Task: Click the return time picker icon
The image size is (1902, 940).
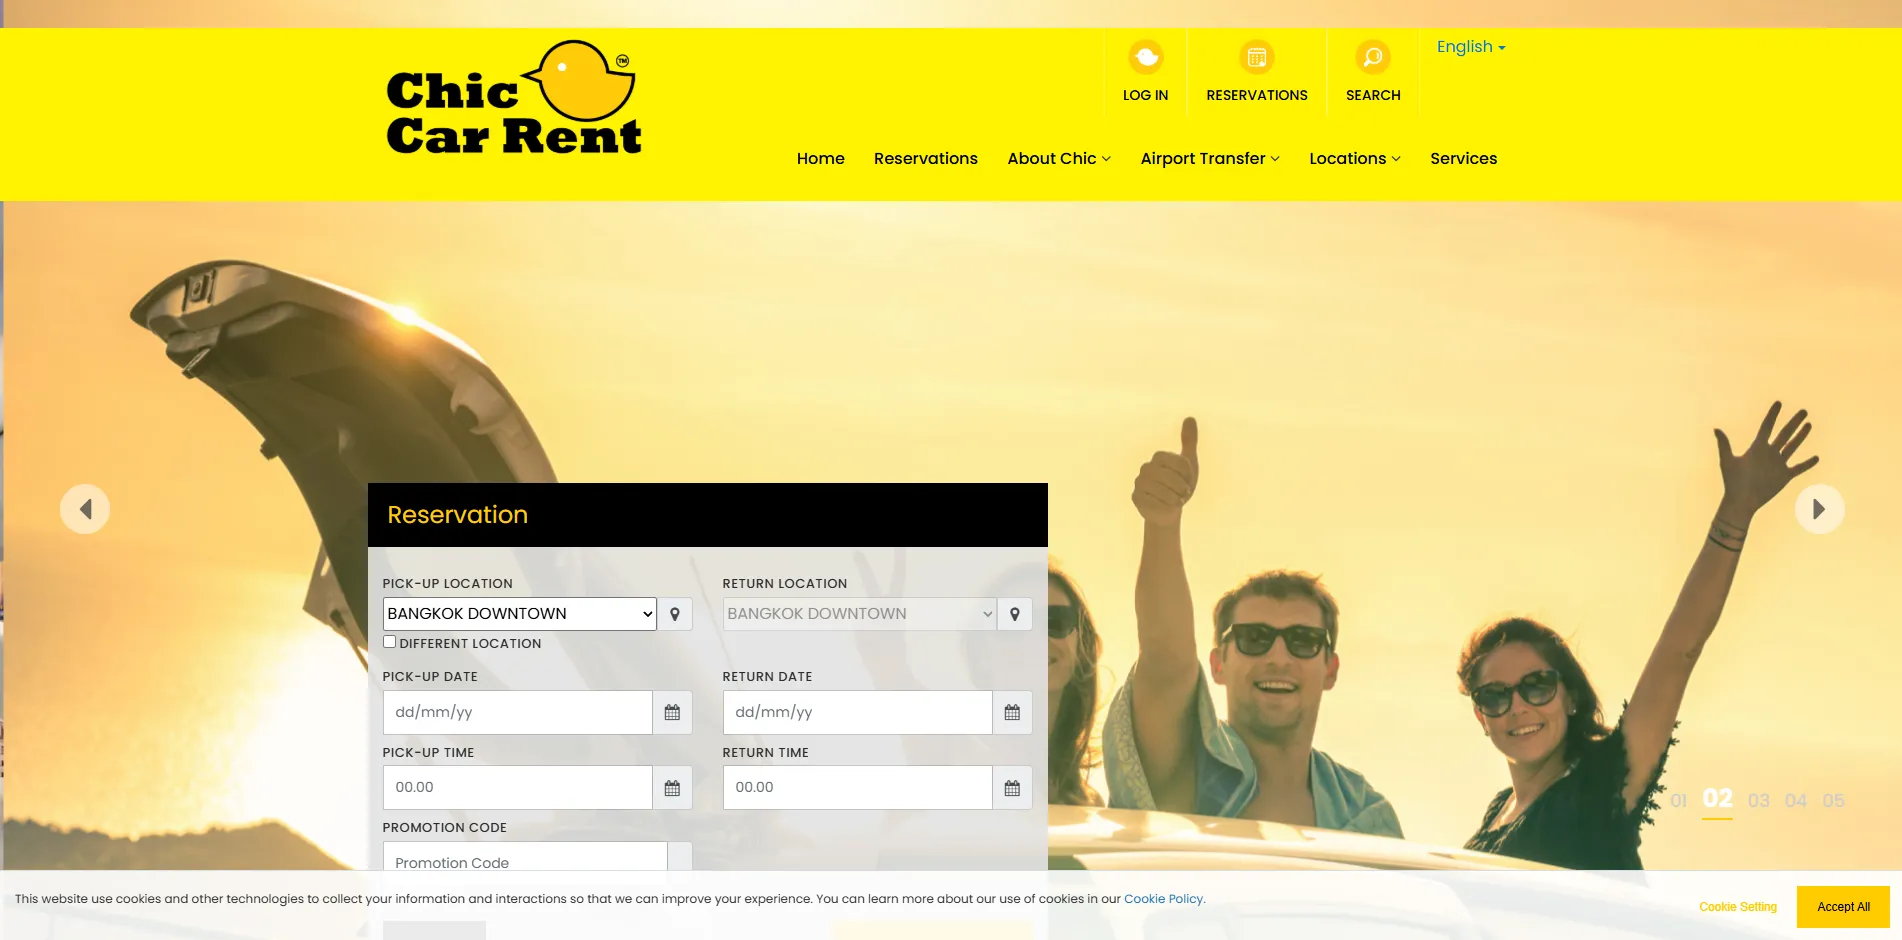Action: click(1012, 788)
